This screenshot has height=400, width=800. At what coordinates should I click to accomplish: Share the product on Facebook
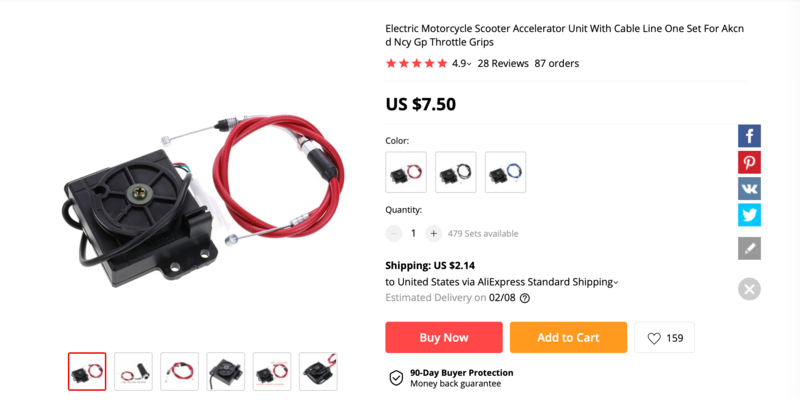tap(749, 136)
